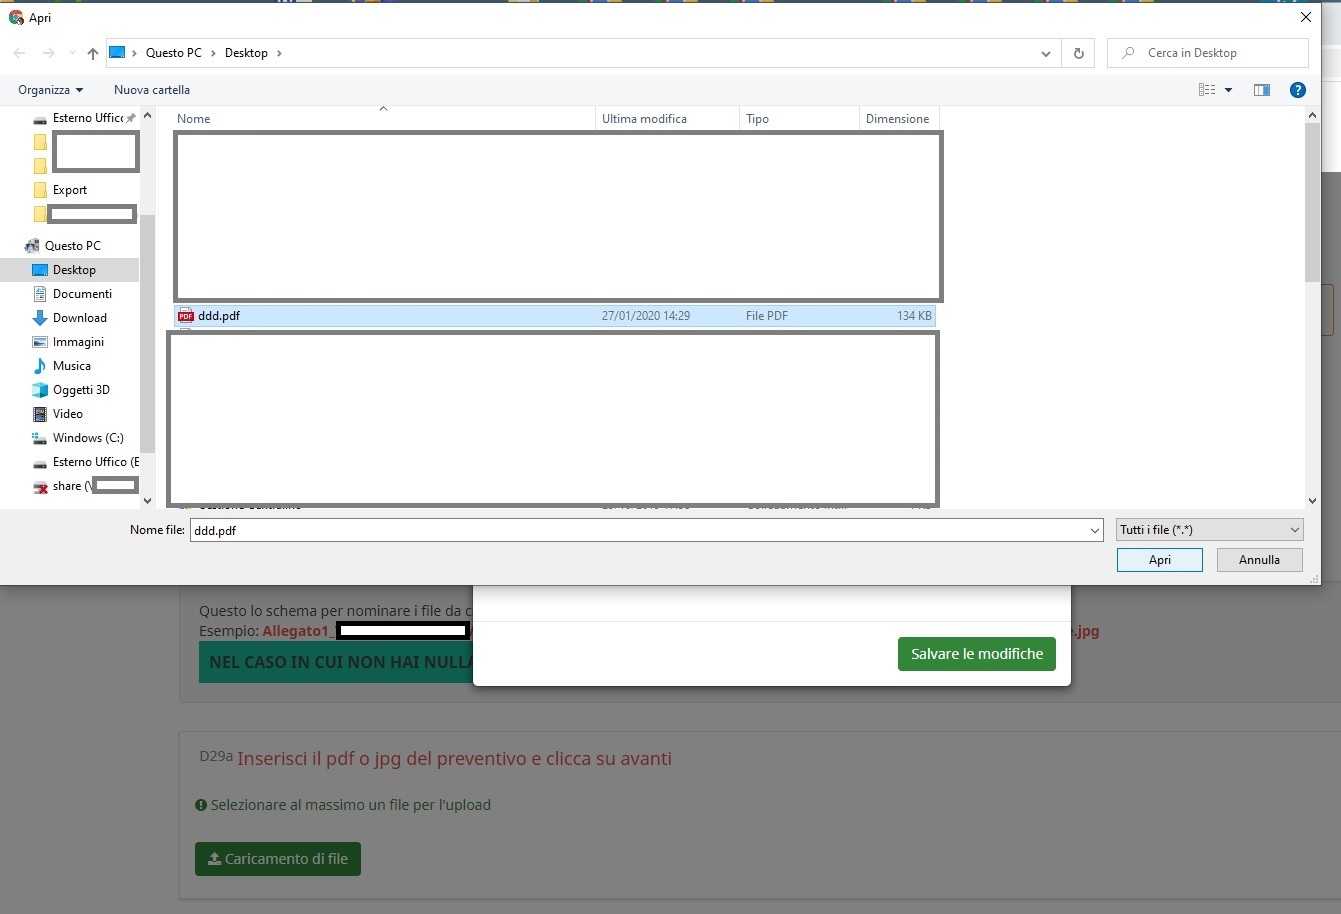Select Desktop in the navigation pane

[x=74, y=270]
